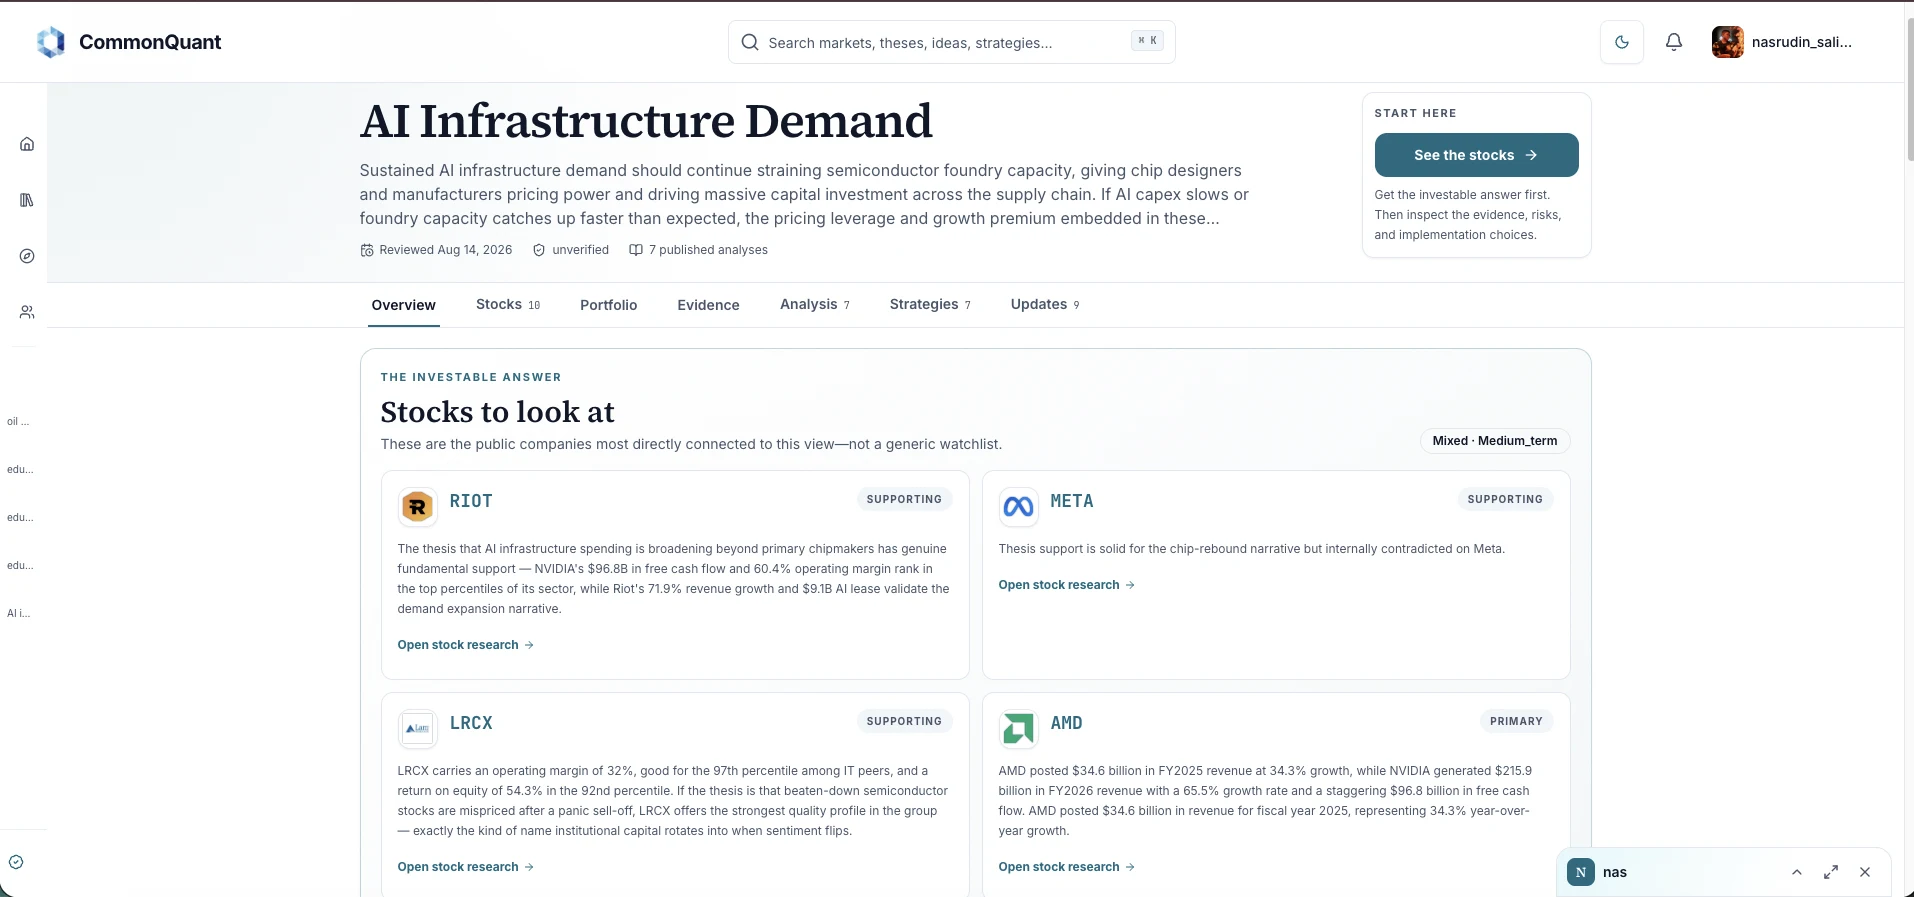Select the Overview tab
The height and width of the screenshot is (897, 1914).
(404, 305)
